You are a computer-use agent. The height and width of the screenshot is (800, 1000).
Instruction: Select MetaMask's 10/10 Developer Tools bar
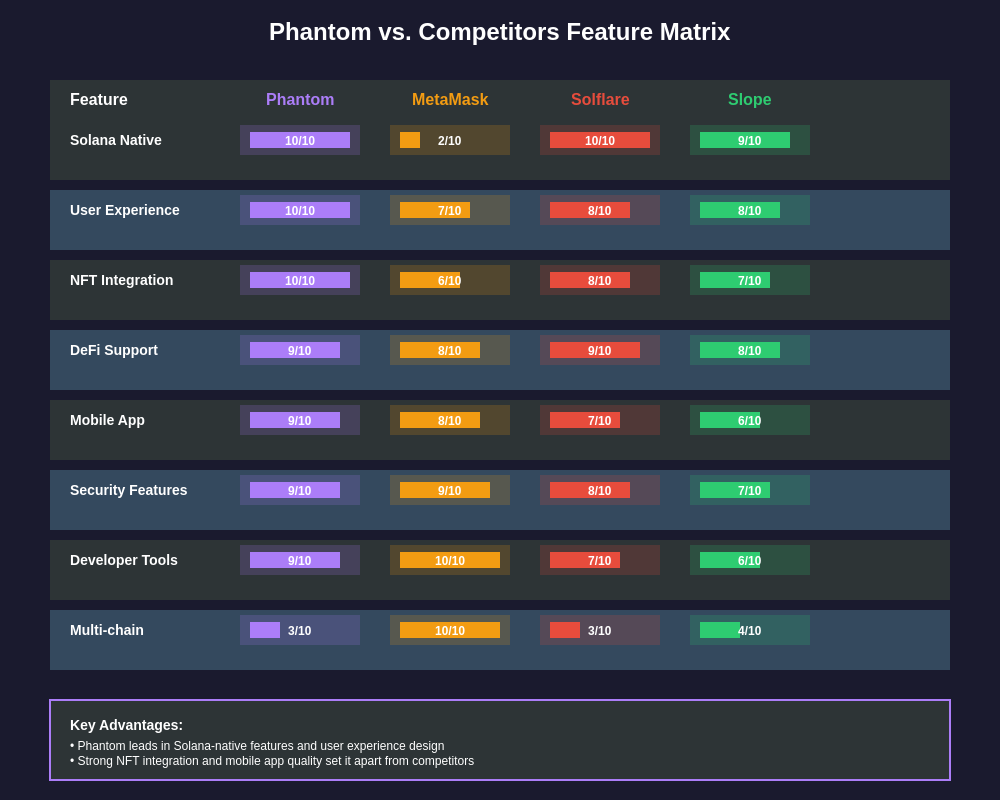(x=450, y=560)
